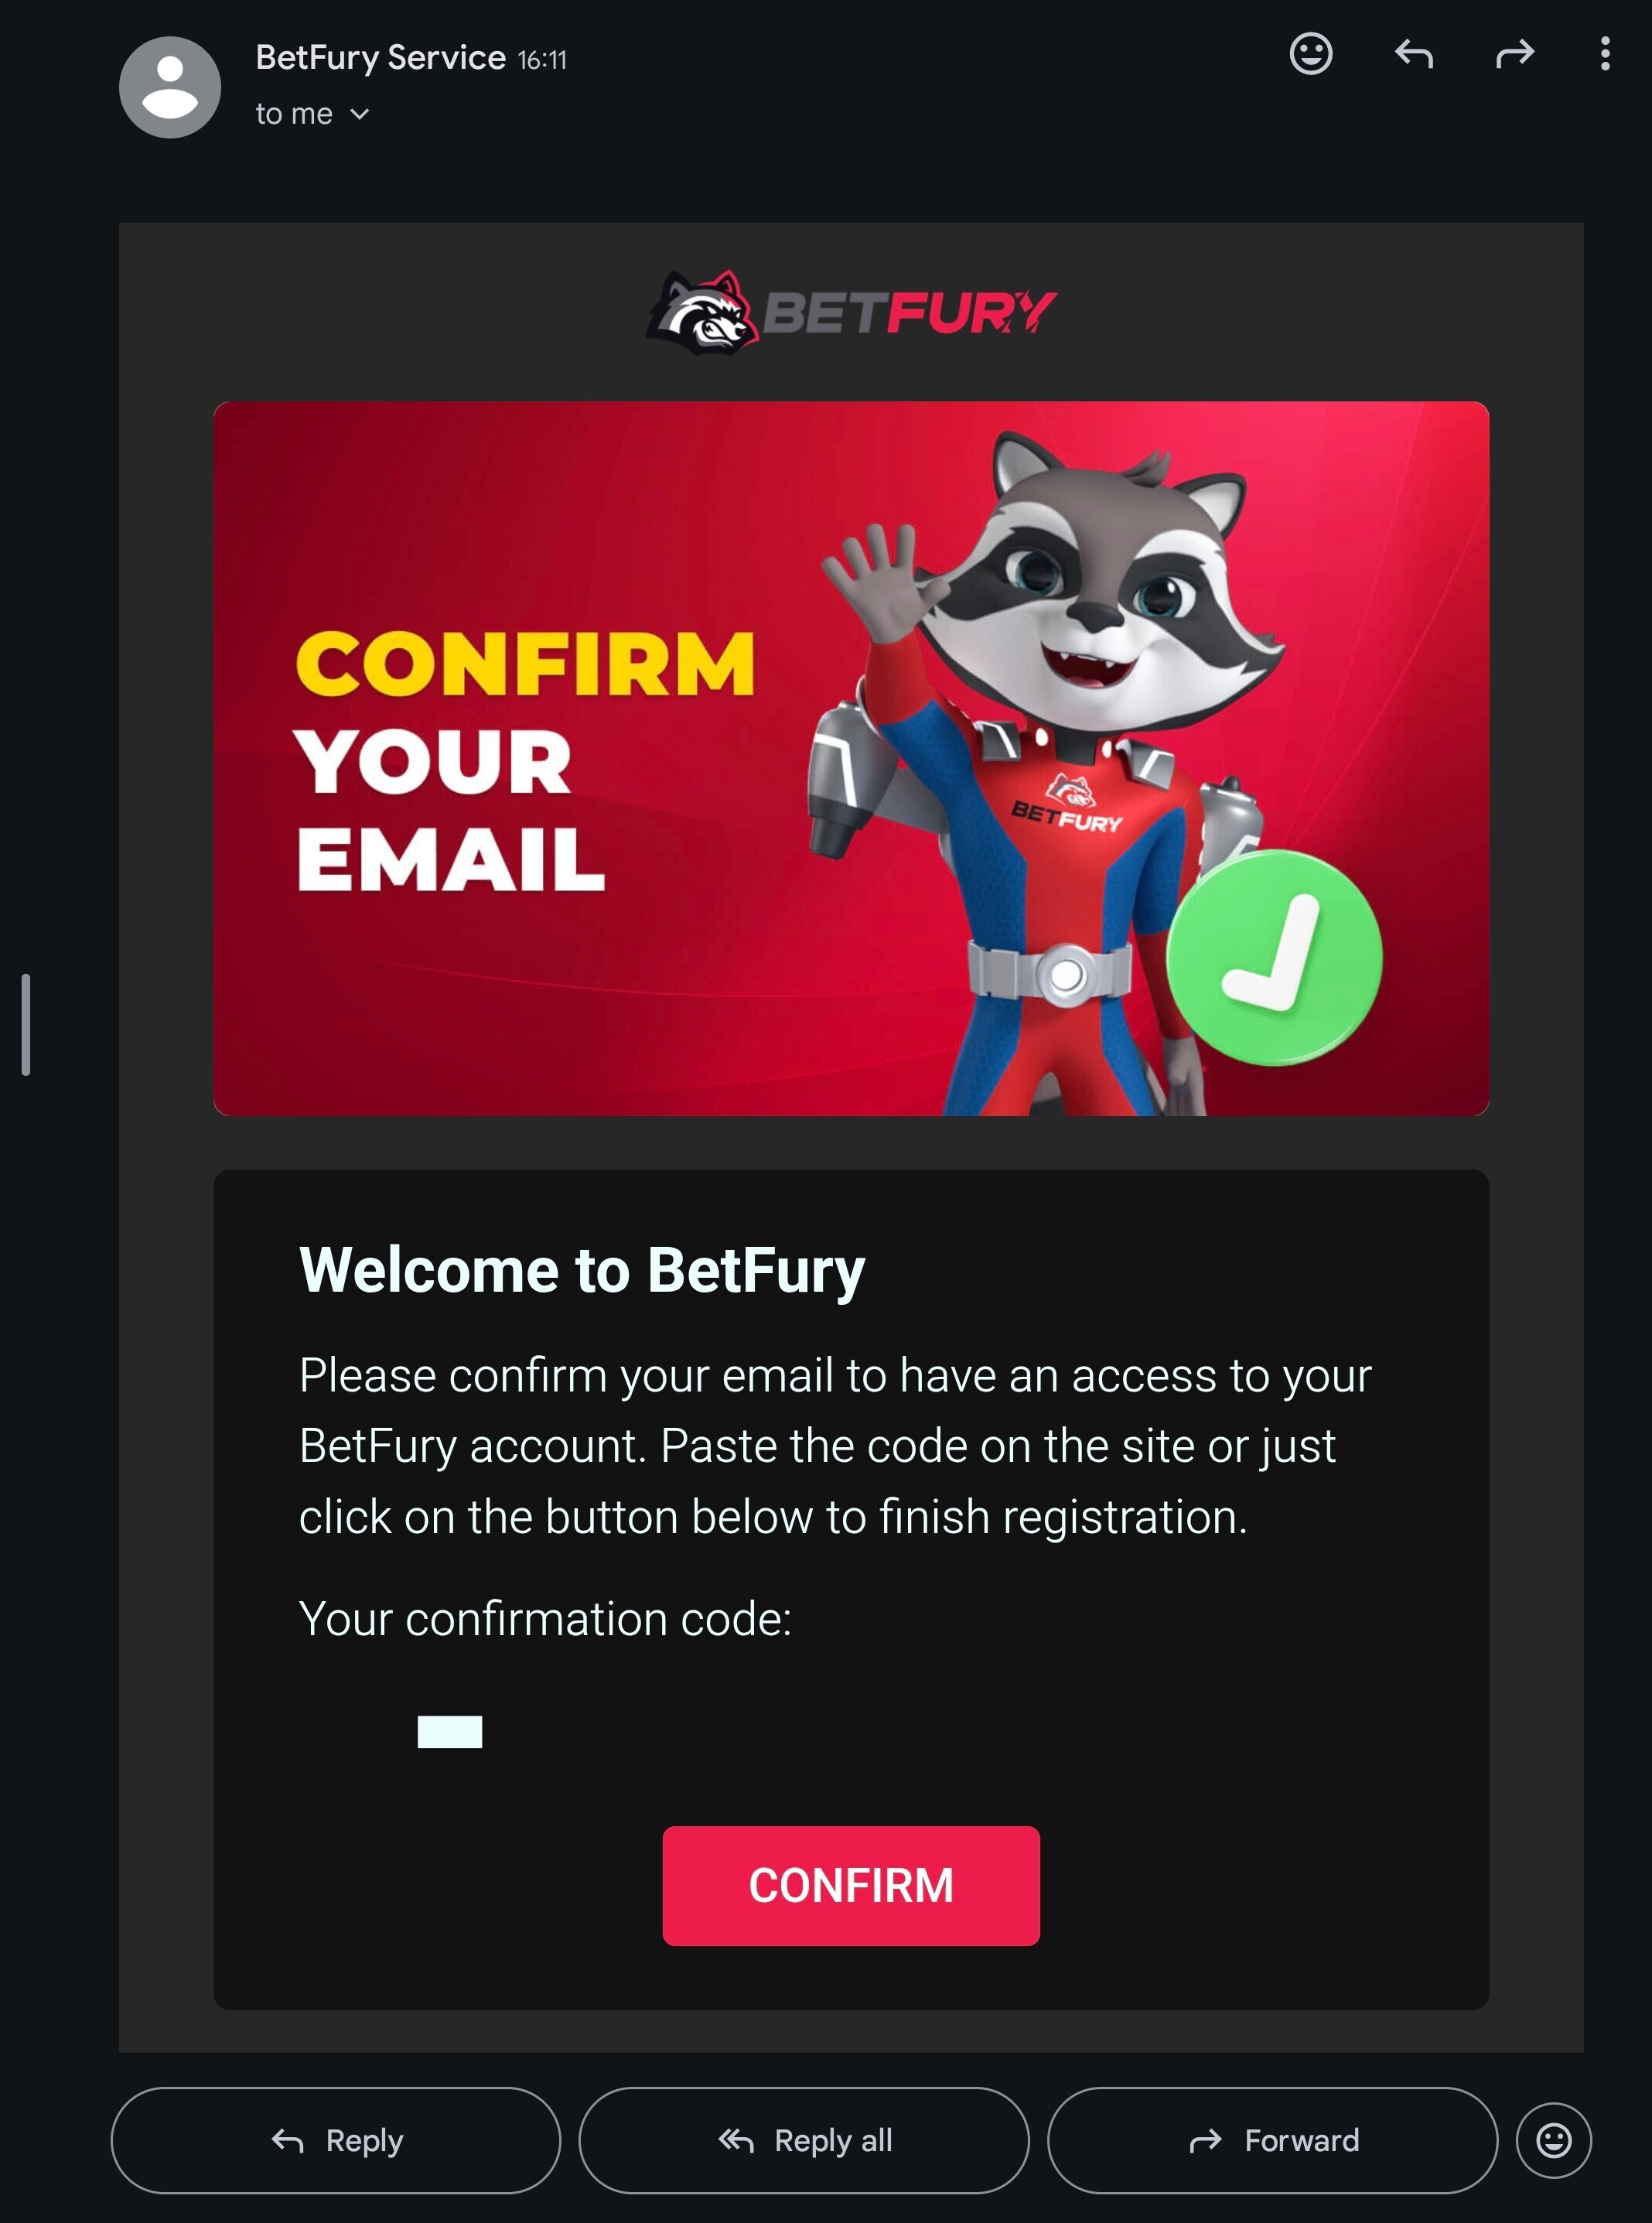1652x2223 pixels.
Task: Click the left edge scroll handle
Action: click(x=26, y=1024)
